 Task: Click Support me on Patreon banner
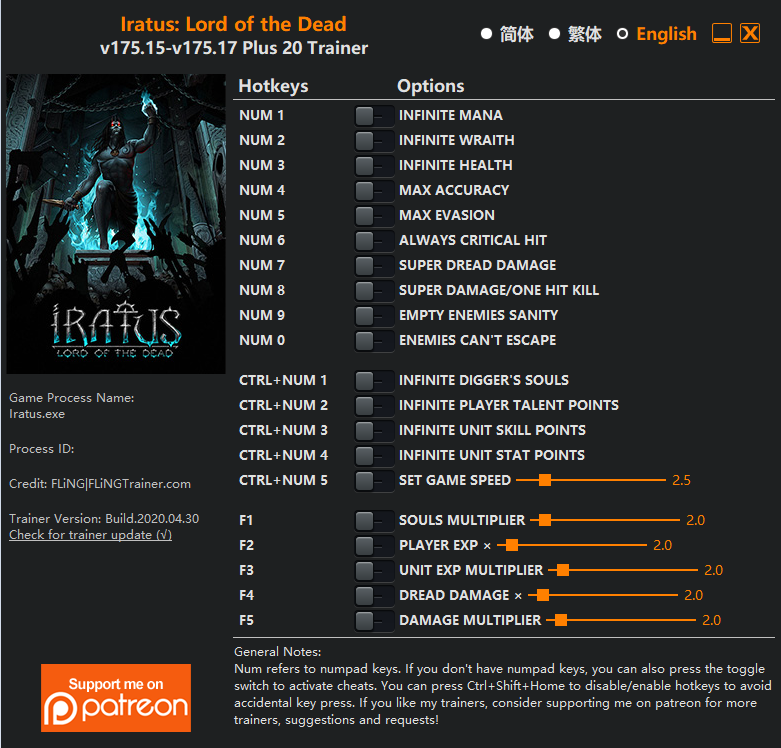coord(116,698)
